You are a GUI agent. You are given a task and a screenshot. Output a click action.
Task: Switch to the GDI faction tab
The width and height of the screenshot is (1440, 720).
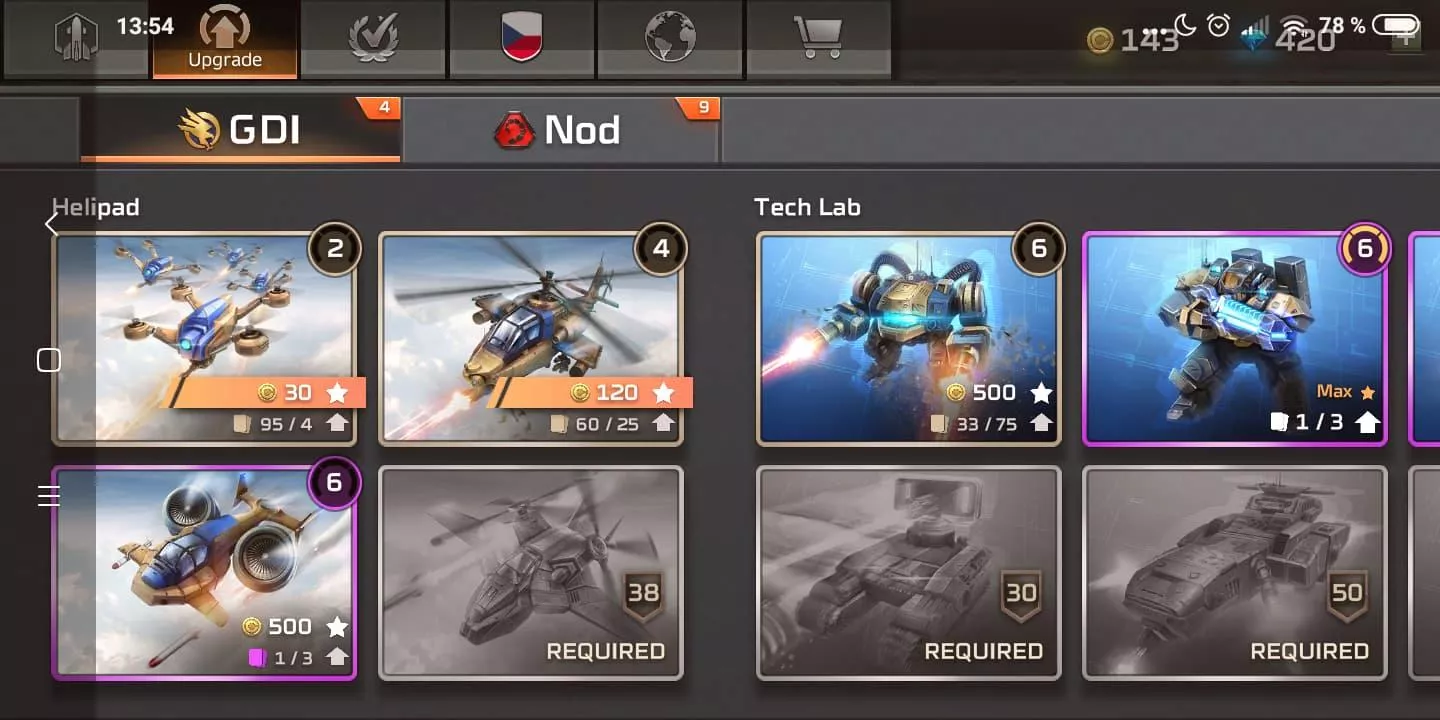(x=240, y=130)
